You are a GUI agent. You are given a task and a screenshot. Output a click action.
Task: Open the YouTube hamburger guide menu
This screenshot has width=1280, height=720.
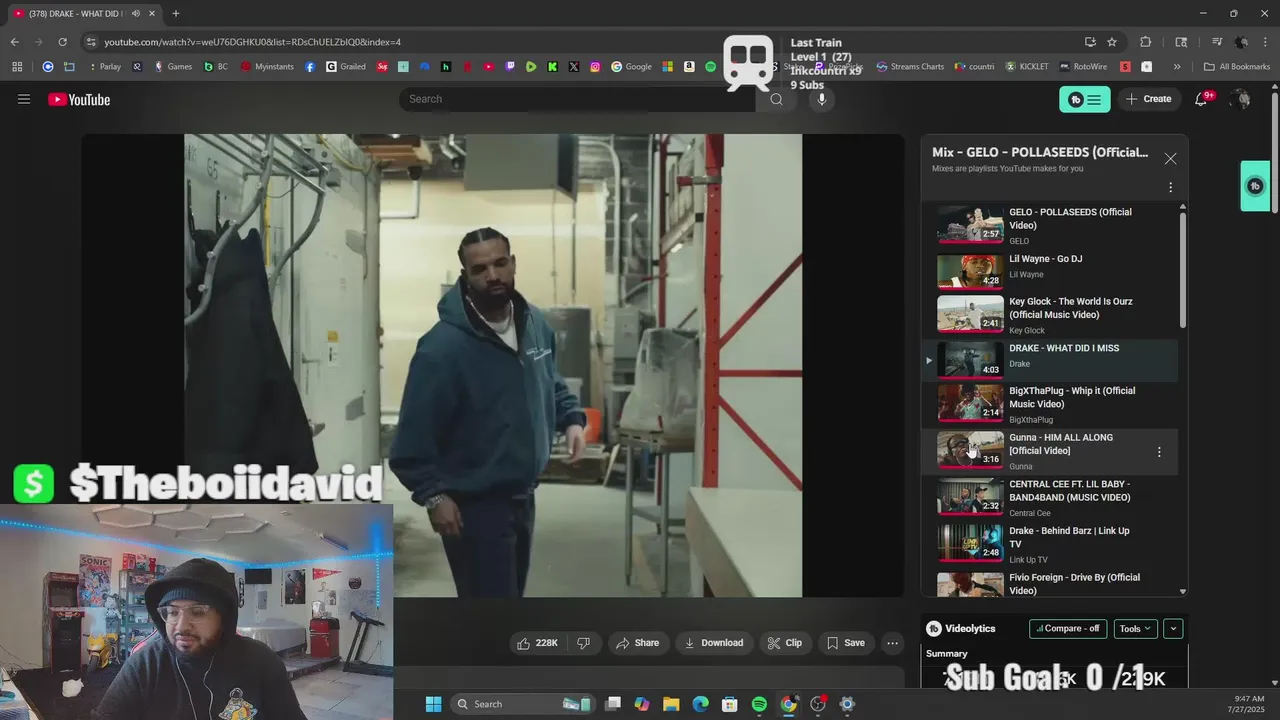(x=24, y=99)
